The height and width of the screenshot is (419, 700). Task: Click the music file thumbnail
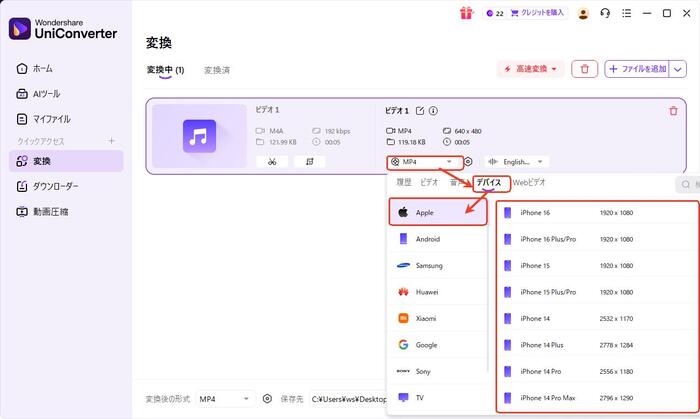click(x=200, y=136)
